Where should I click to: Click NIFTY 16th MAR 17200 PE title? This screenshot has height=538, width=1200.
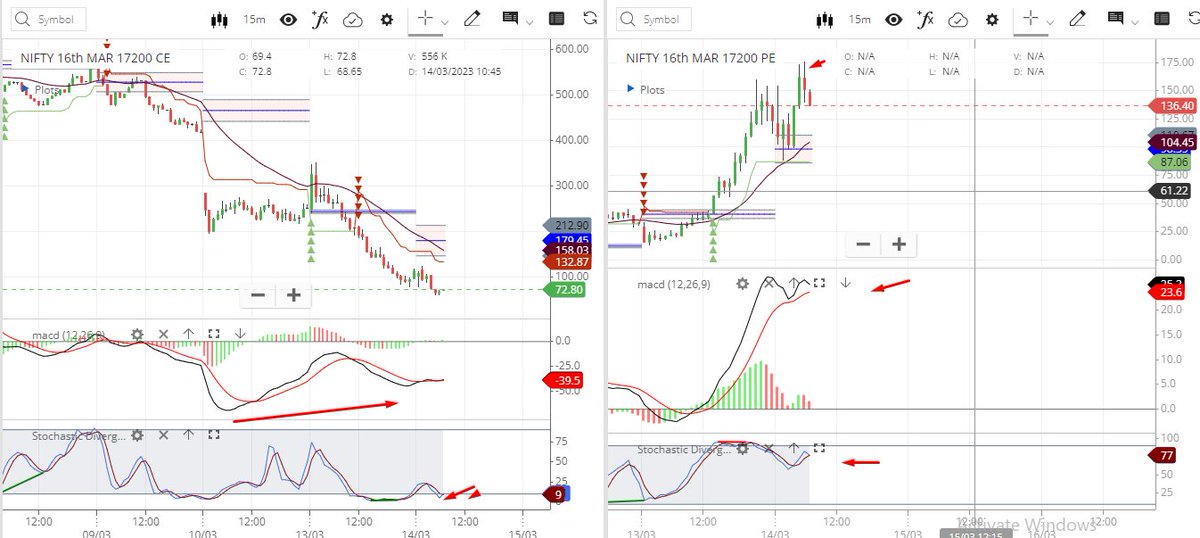coord(701,59)
